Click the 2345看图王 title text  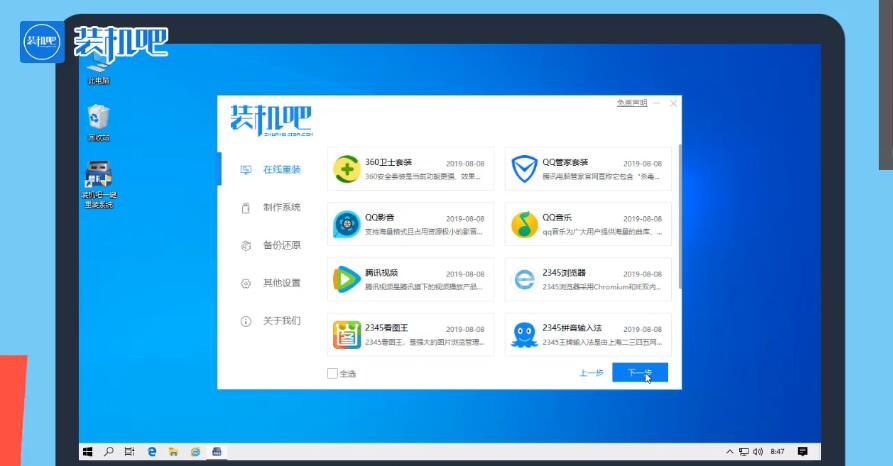(x=387, y=329)
